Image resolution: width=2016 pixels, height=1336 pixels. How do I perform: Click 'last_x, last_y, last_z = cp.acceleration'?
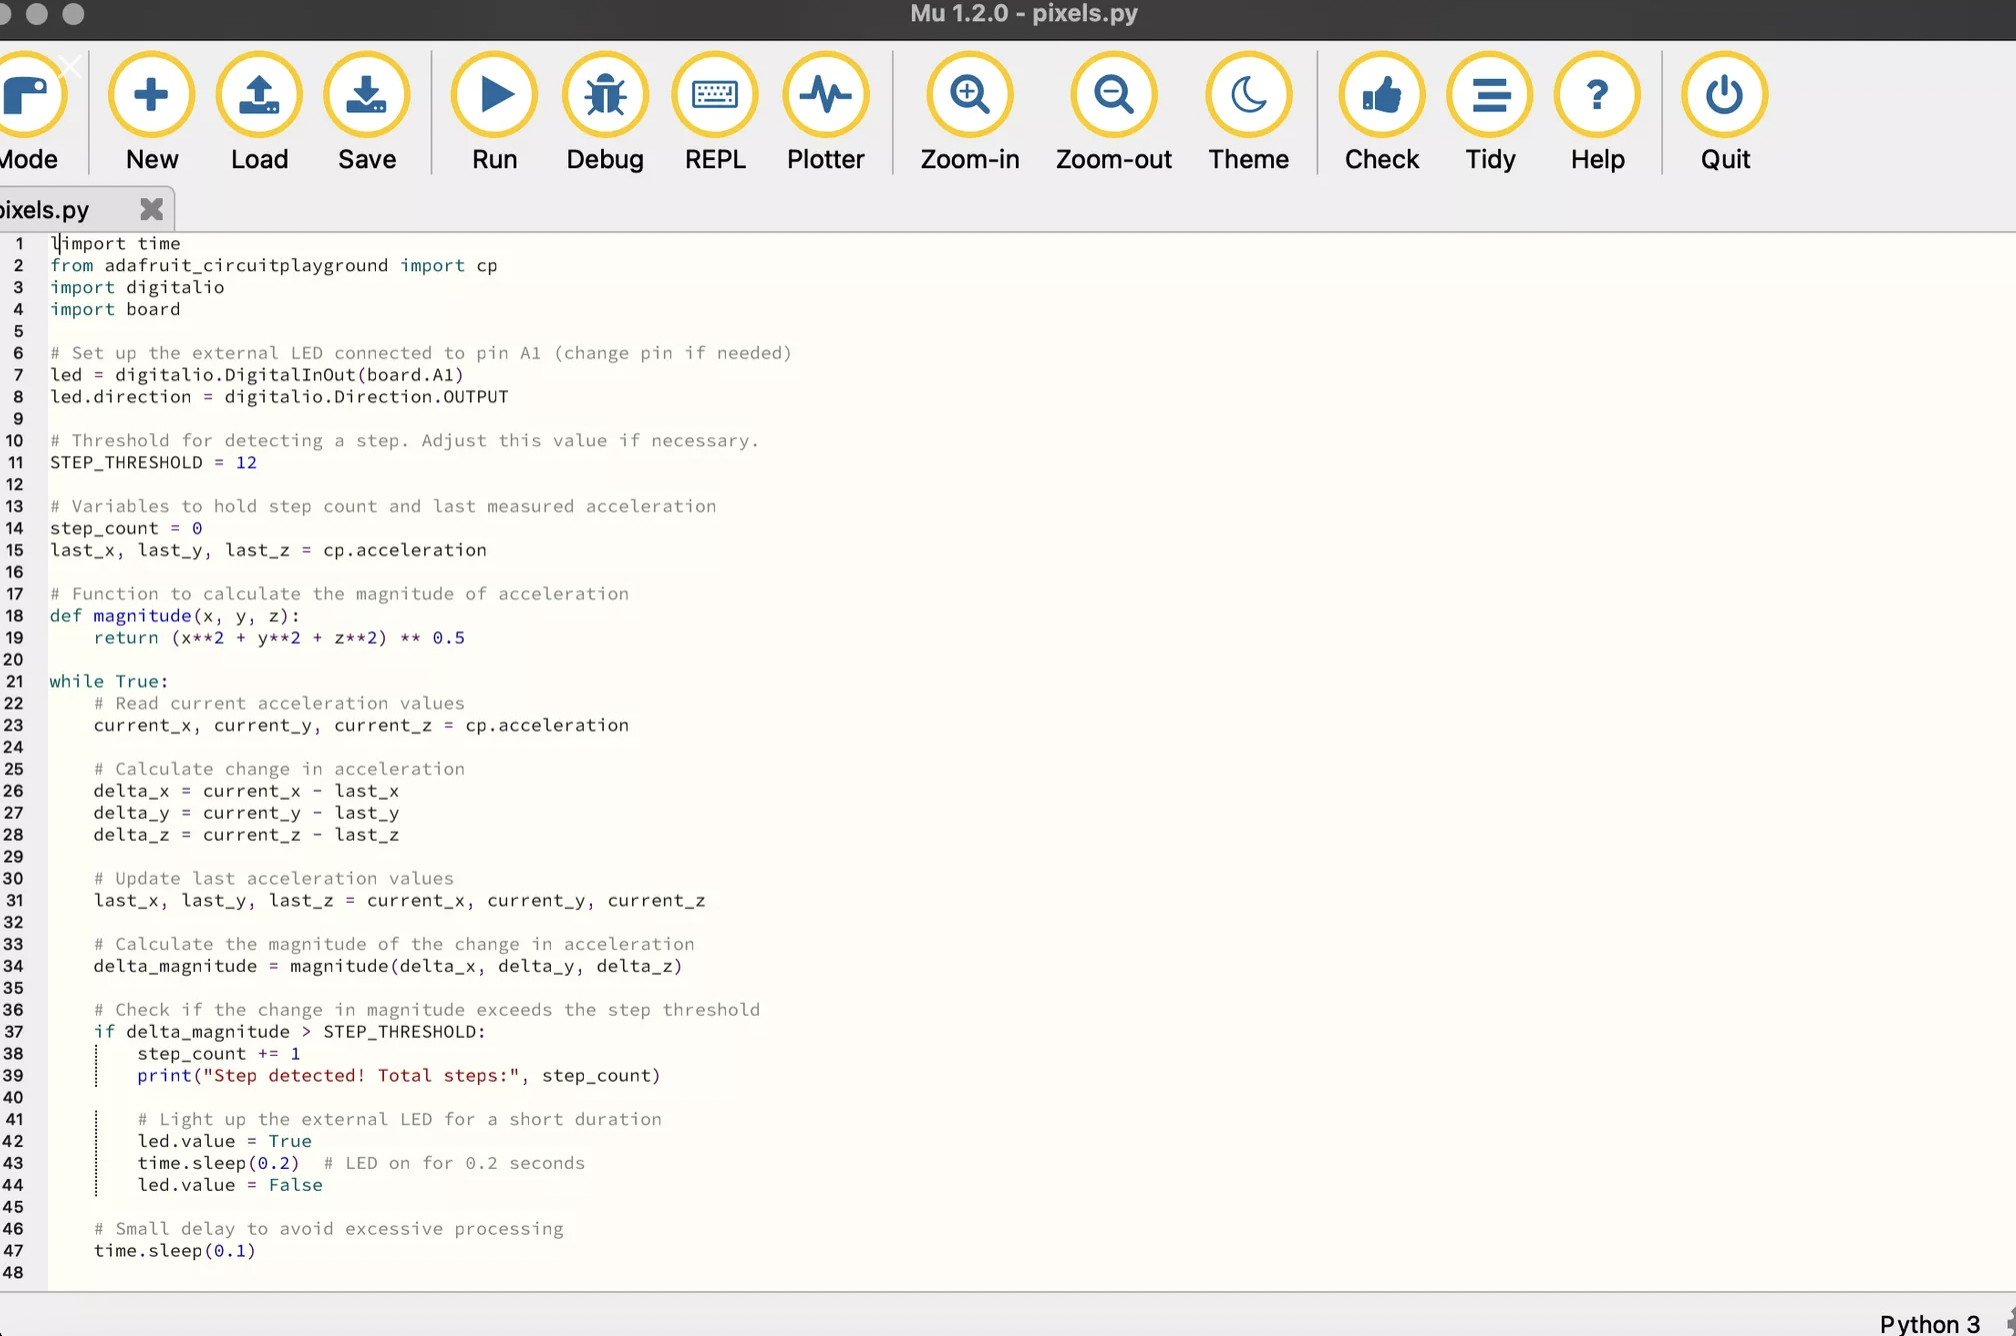coord(268,550)
